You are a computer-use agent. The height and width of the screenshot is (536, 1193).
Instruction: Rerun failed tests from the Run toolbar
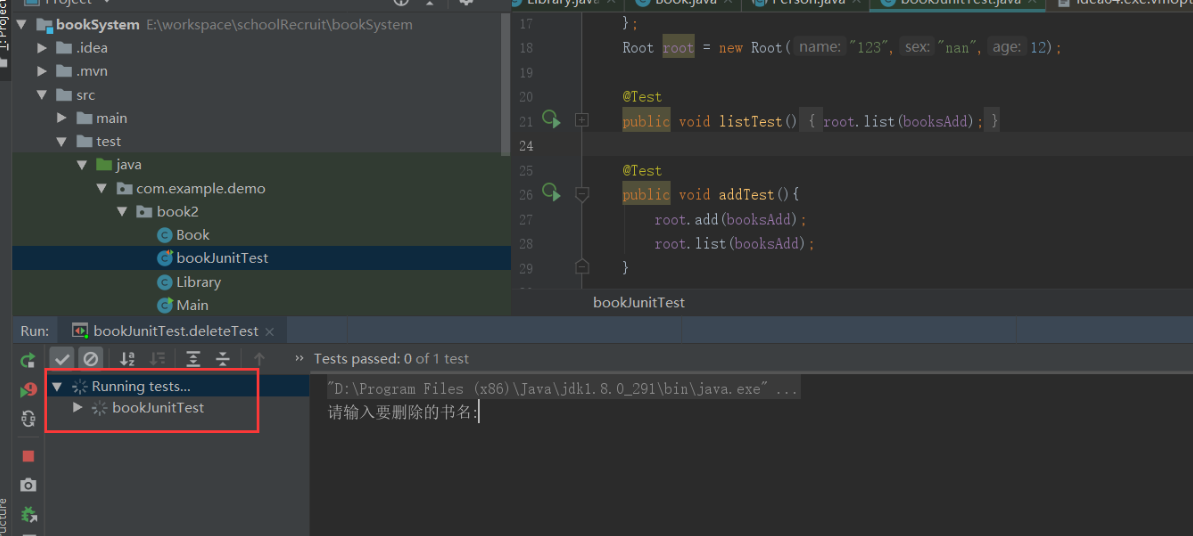pyautogui.click(x=28, y=390)
